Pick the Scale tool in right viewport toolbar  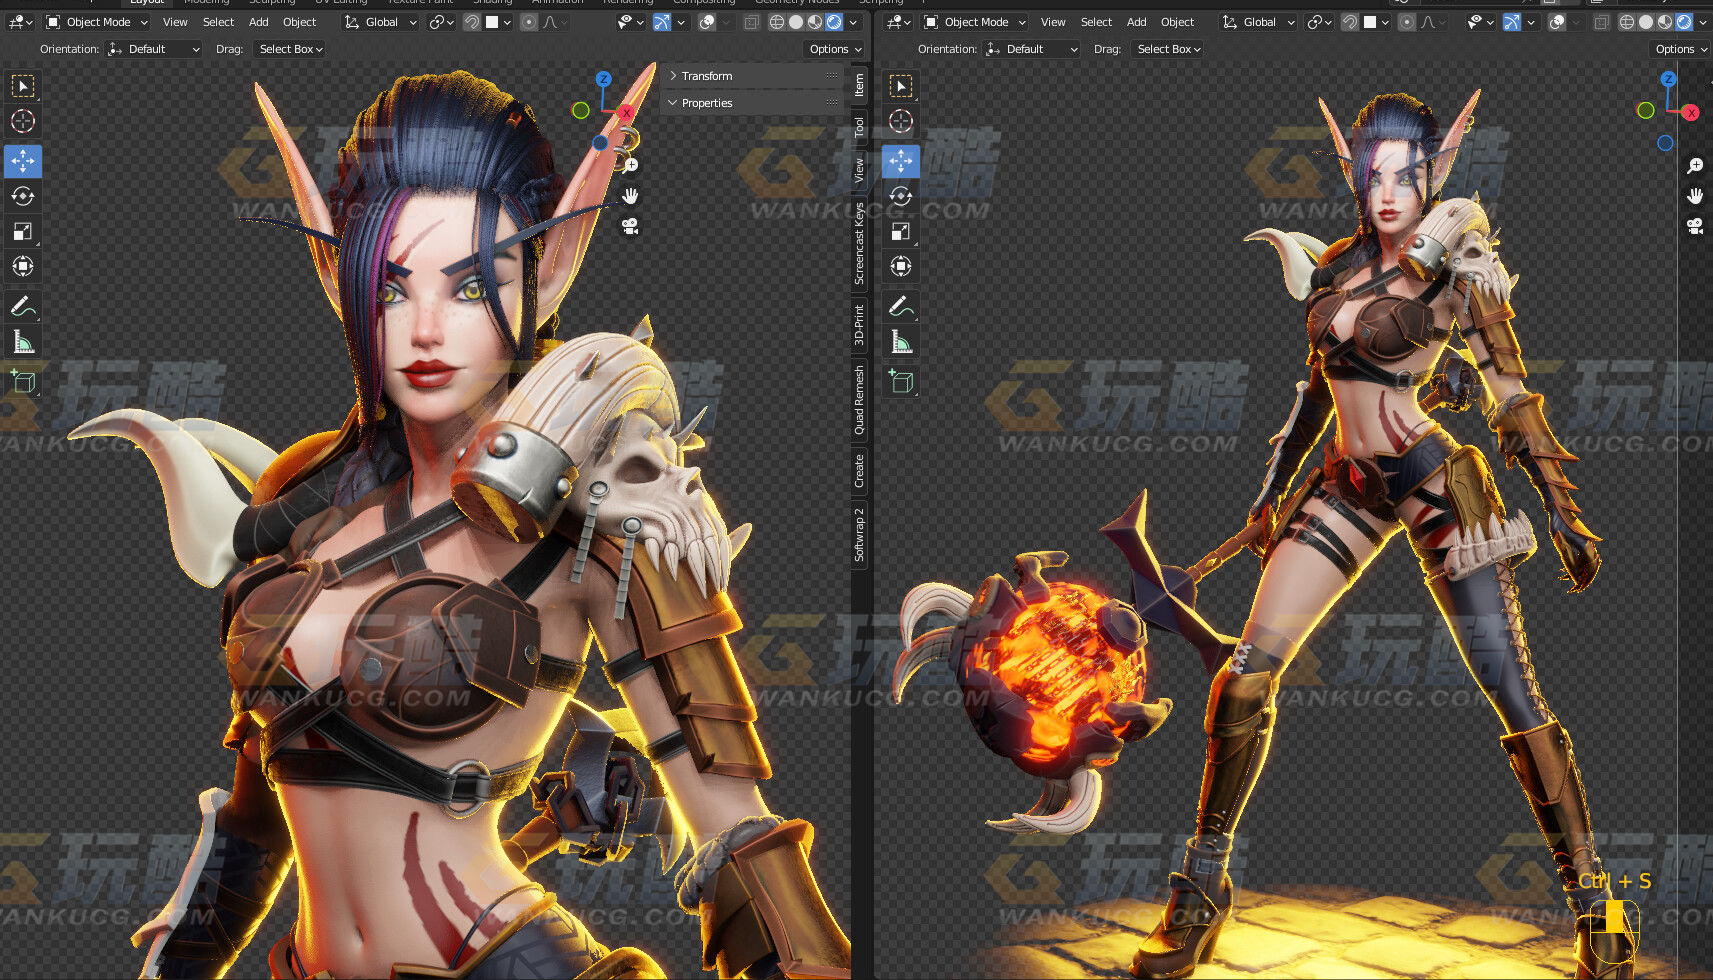coord(901,231)
